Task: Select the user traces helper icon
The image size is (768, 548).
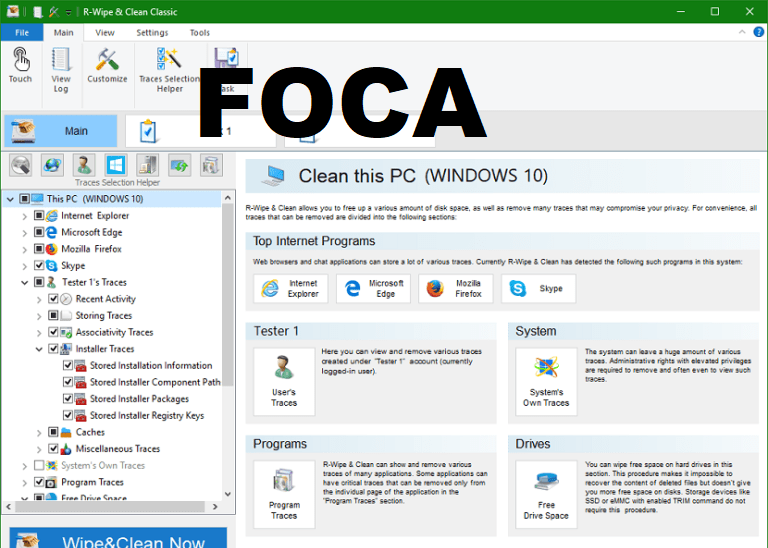Action: (84, 165)
